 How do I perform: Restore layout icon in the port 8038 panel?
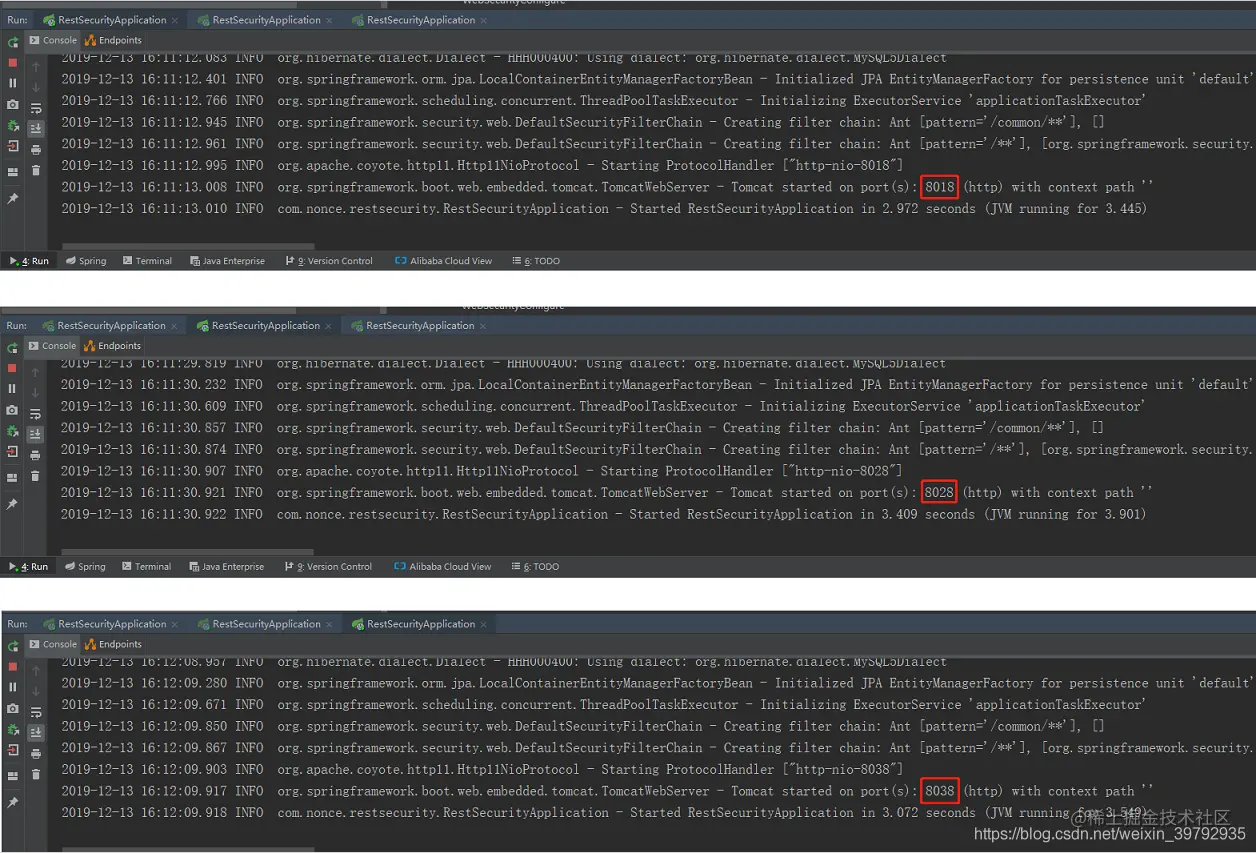coord(13,775)
